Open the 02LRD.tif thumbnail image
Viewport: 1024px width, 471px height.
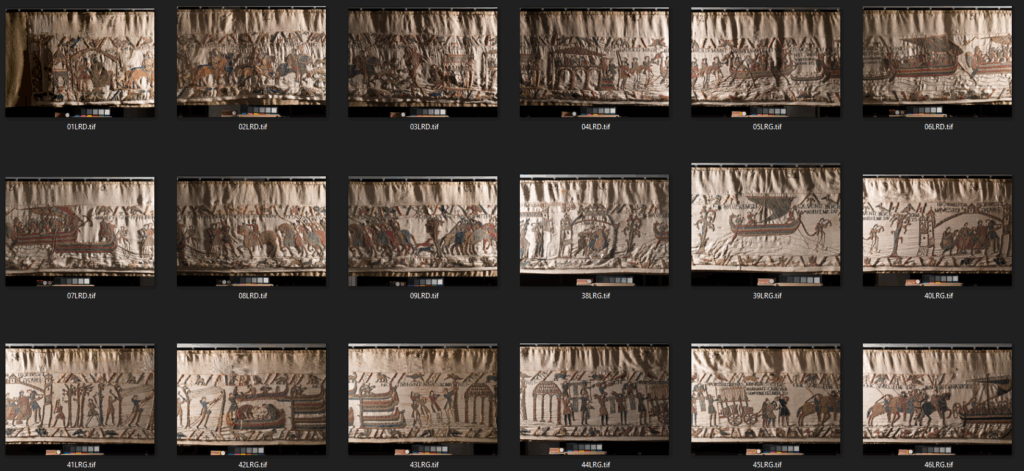coord(251,62)
